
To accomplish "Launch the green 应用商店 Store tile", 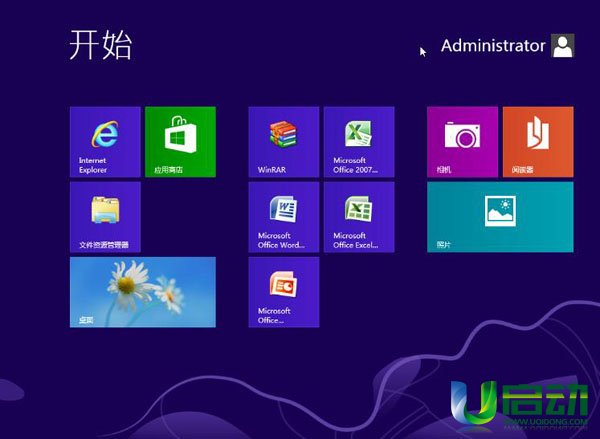I will click(x=180, y=142).
